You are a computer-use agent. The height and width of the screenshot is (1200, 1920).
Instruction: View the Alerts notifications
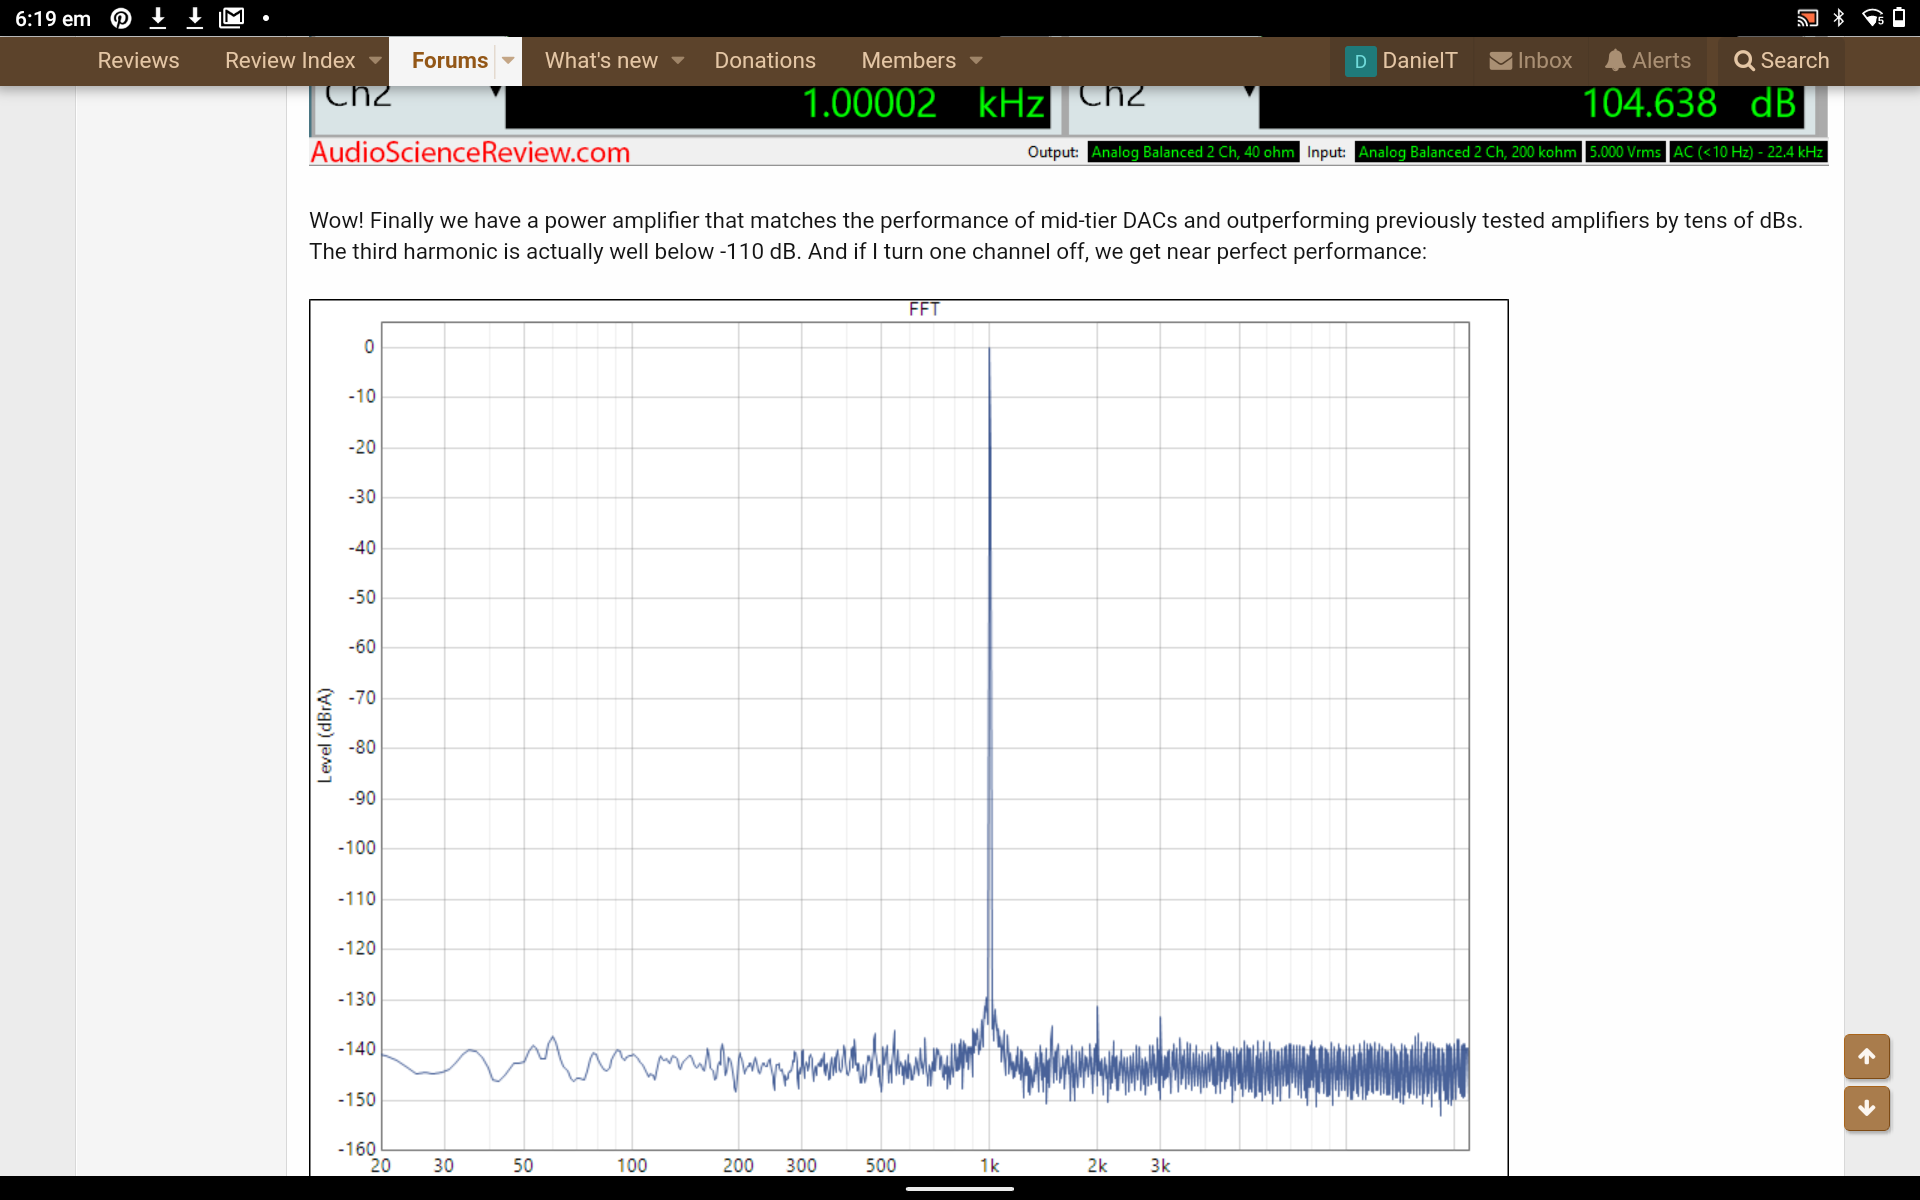(x=1648, y=61)
